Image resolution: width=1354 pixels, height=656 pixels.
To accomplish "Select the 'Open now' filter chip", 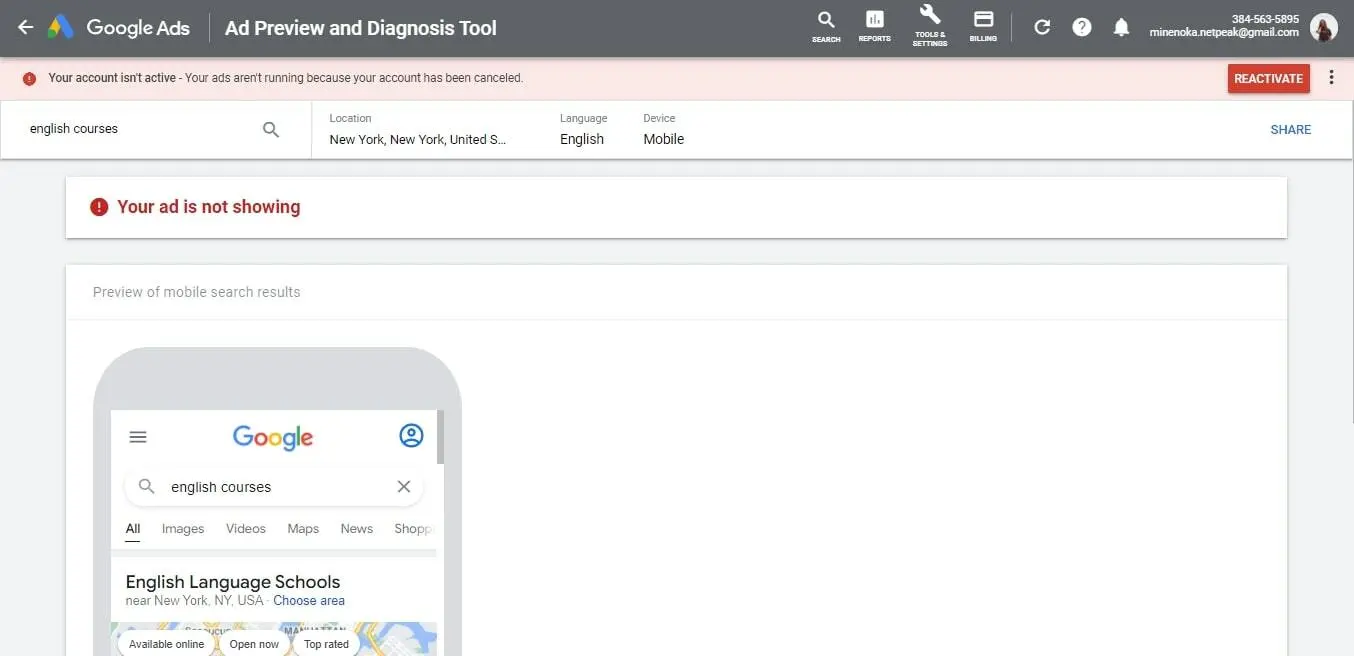I will pos(254,644).
